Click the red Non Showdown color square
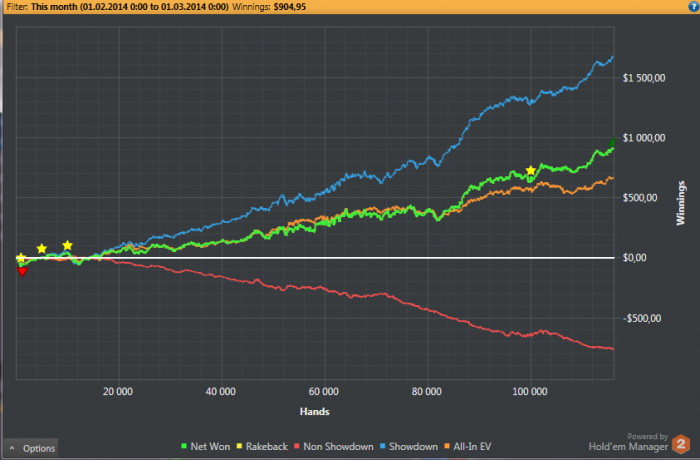This screenshot has height=460, width=700. 297,446
